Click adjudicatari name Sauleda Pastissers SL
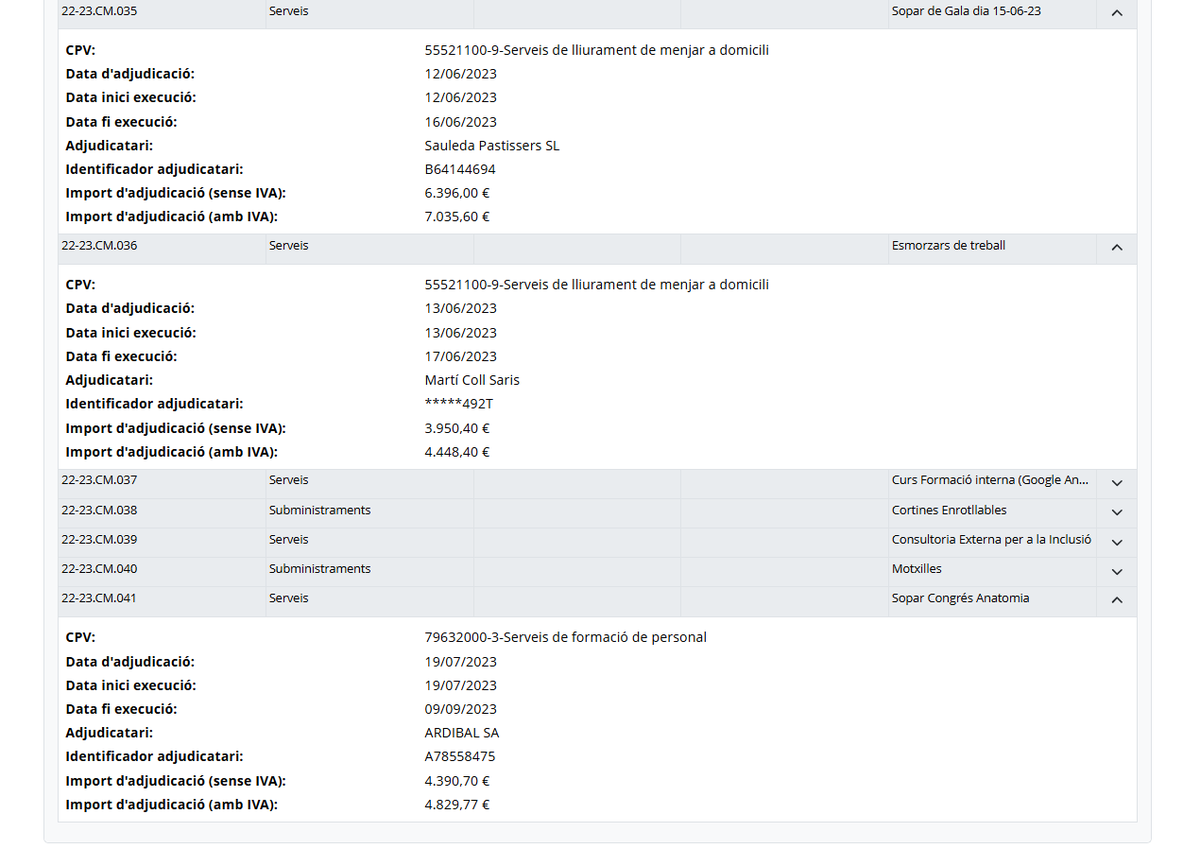This screenshot has width=1200, height=866. [x=492, y=145]
